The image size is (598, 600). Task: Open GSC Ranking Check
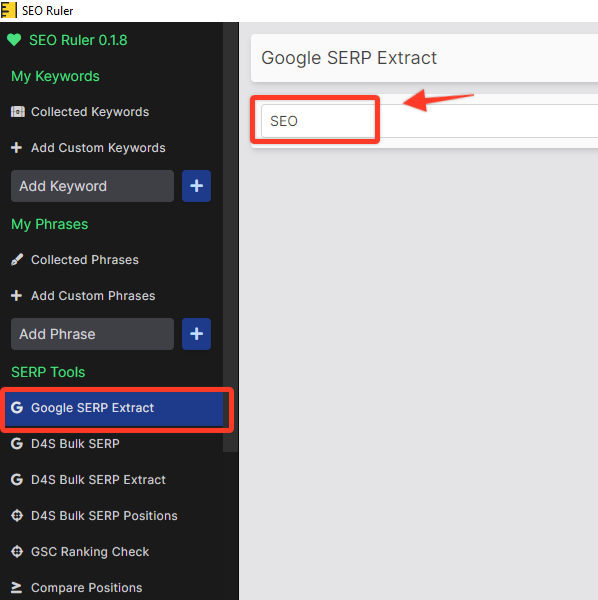coord(90,552)
